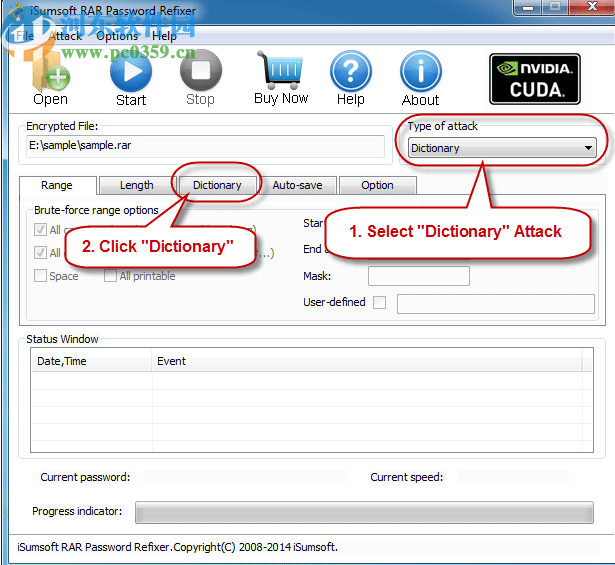Toggle the Space checkbox
615x565 pixels.
pos(40,276)
